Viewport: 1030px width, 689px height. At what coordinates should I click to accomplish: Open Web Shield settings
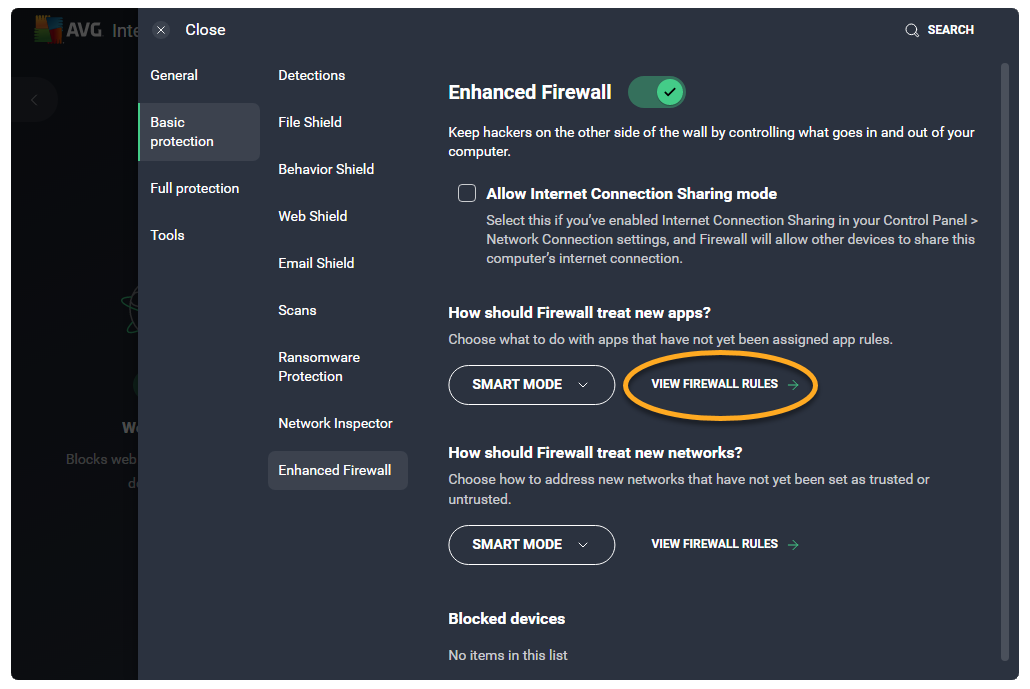point(313,216)
